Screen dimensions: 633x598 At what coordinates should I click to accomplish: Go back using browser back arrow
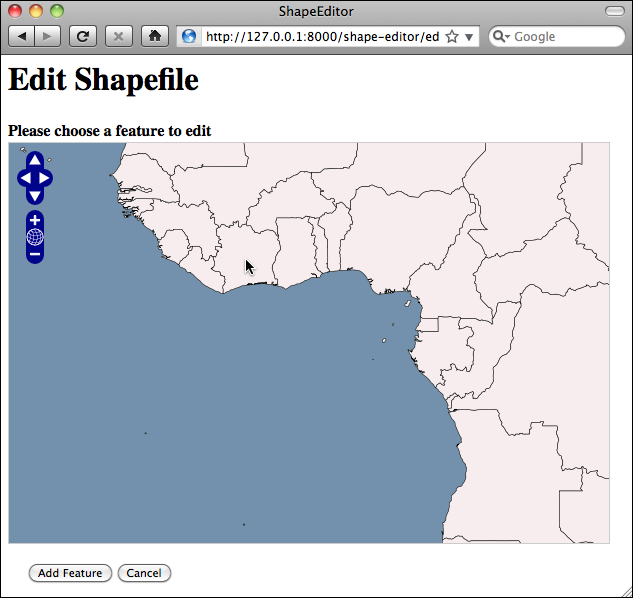coord(21,37)
